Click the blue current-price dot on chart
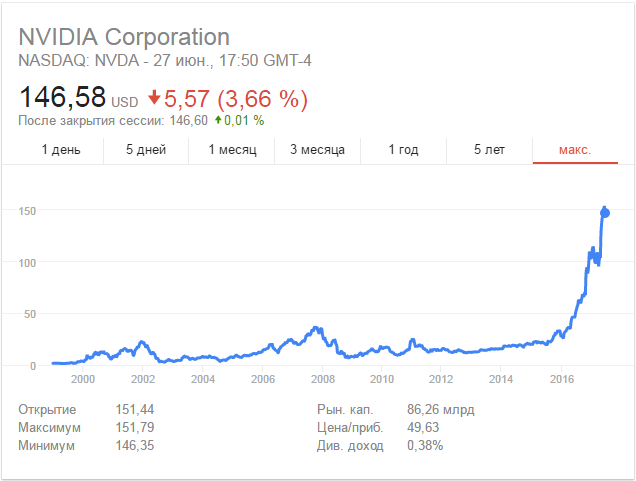636x481 pixels. click(605, 213)
